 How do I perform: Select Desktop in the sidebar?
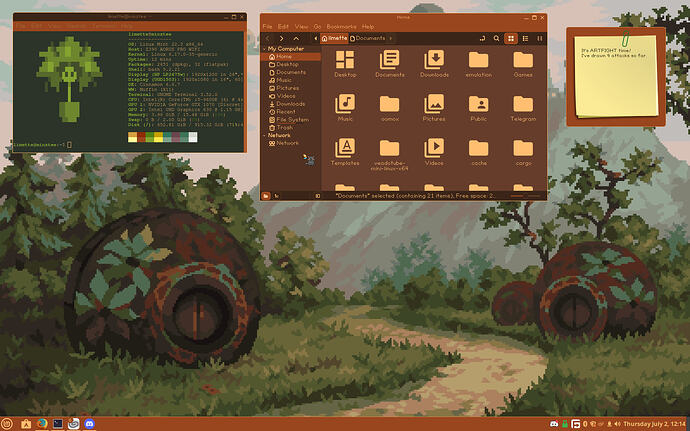(291, 64)
